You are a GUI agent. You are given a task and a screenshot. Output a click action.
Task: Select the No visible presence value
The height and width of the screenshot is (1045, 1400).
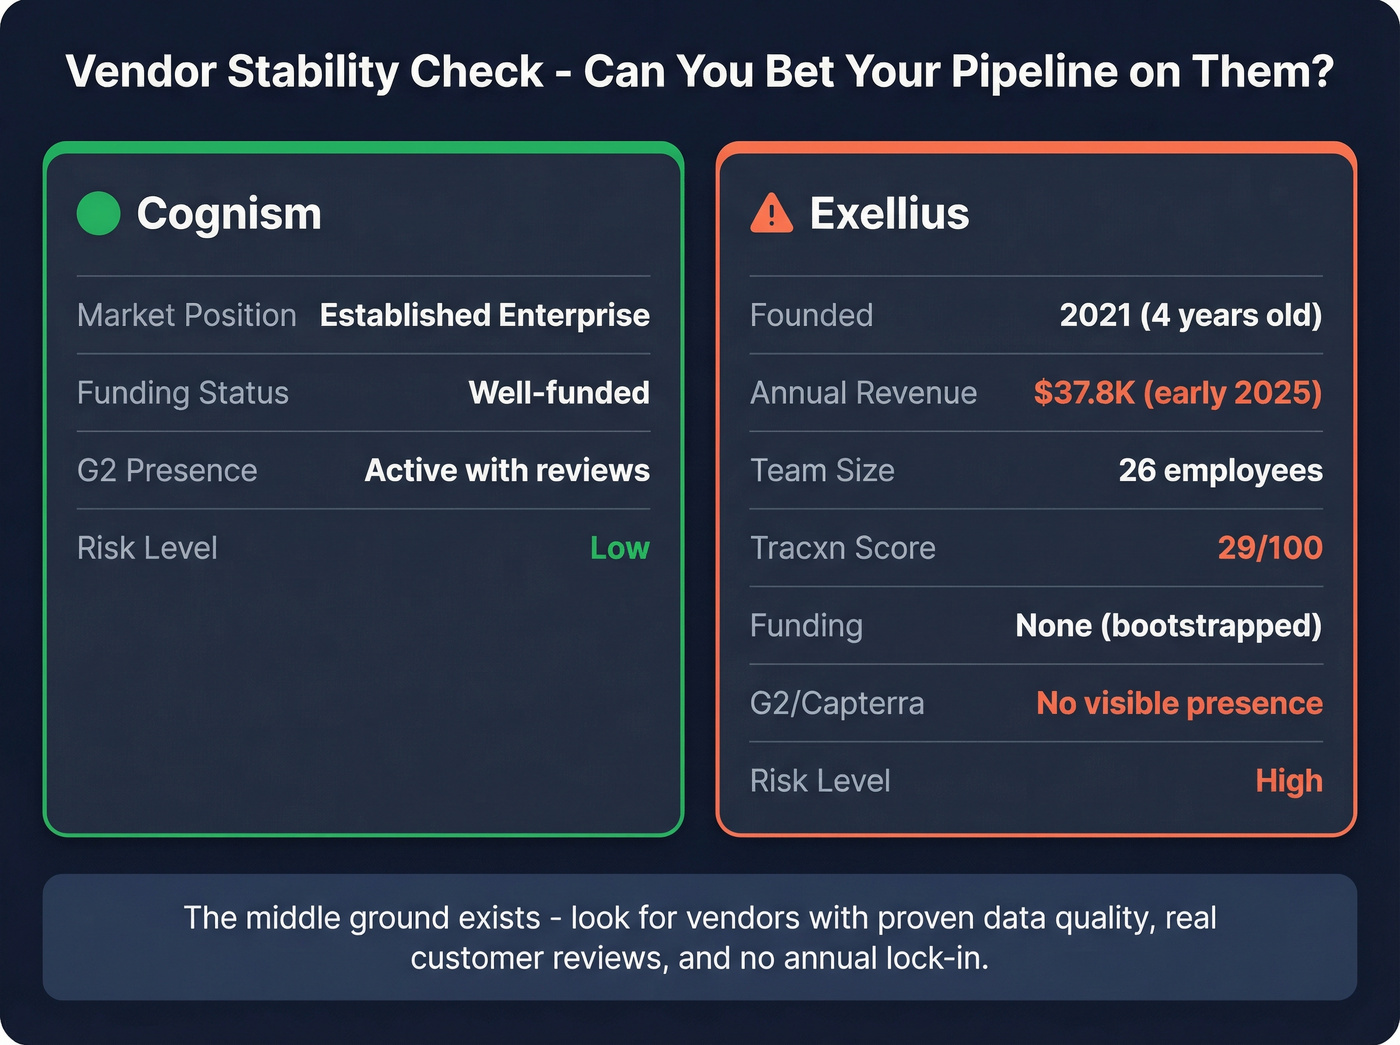pyautogui.click(x=1180, y=703)
